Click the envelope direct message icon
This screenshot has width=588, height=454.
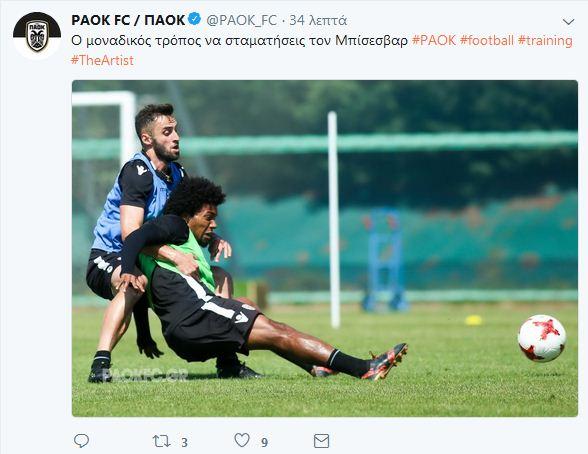[x=321, y=441]
